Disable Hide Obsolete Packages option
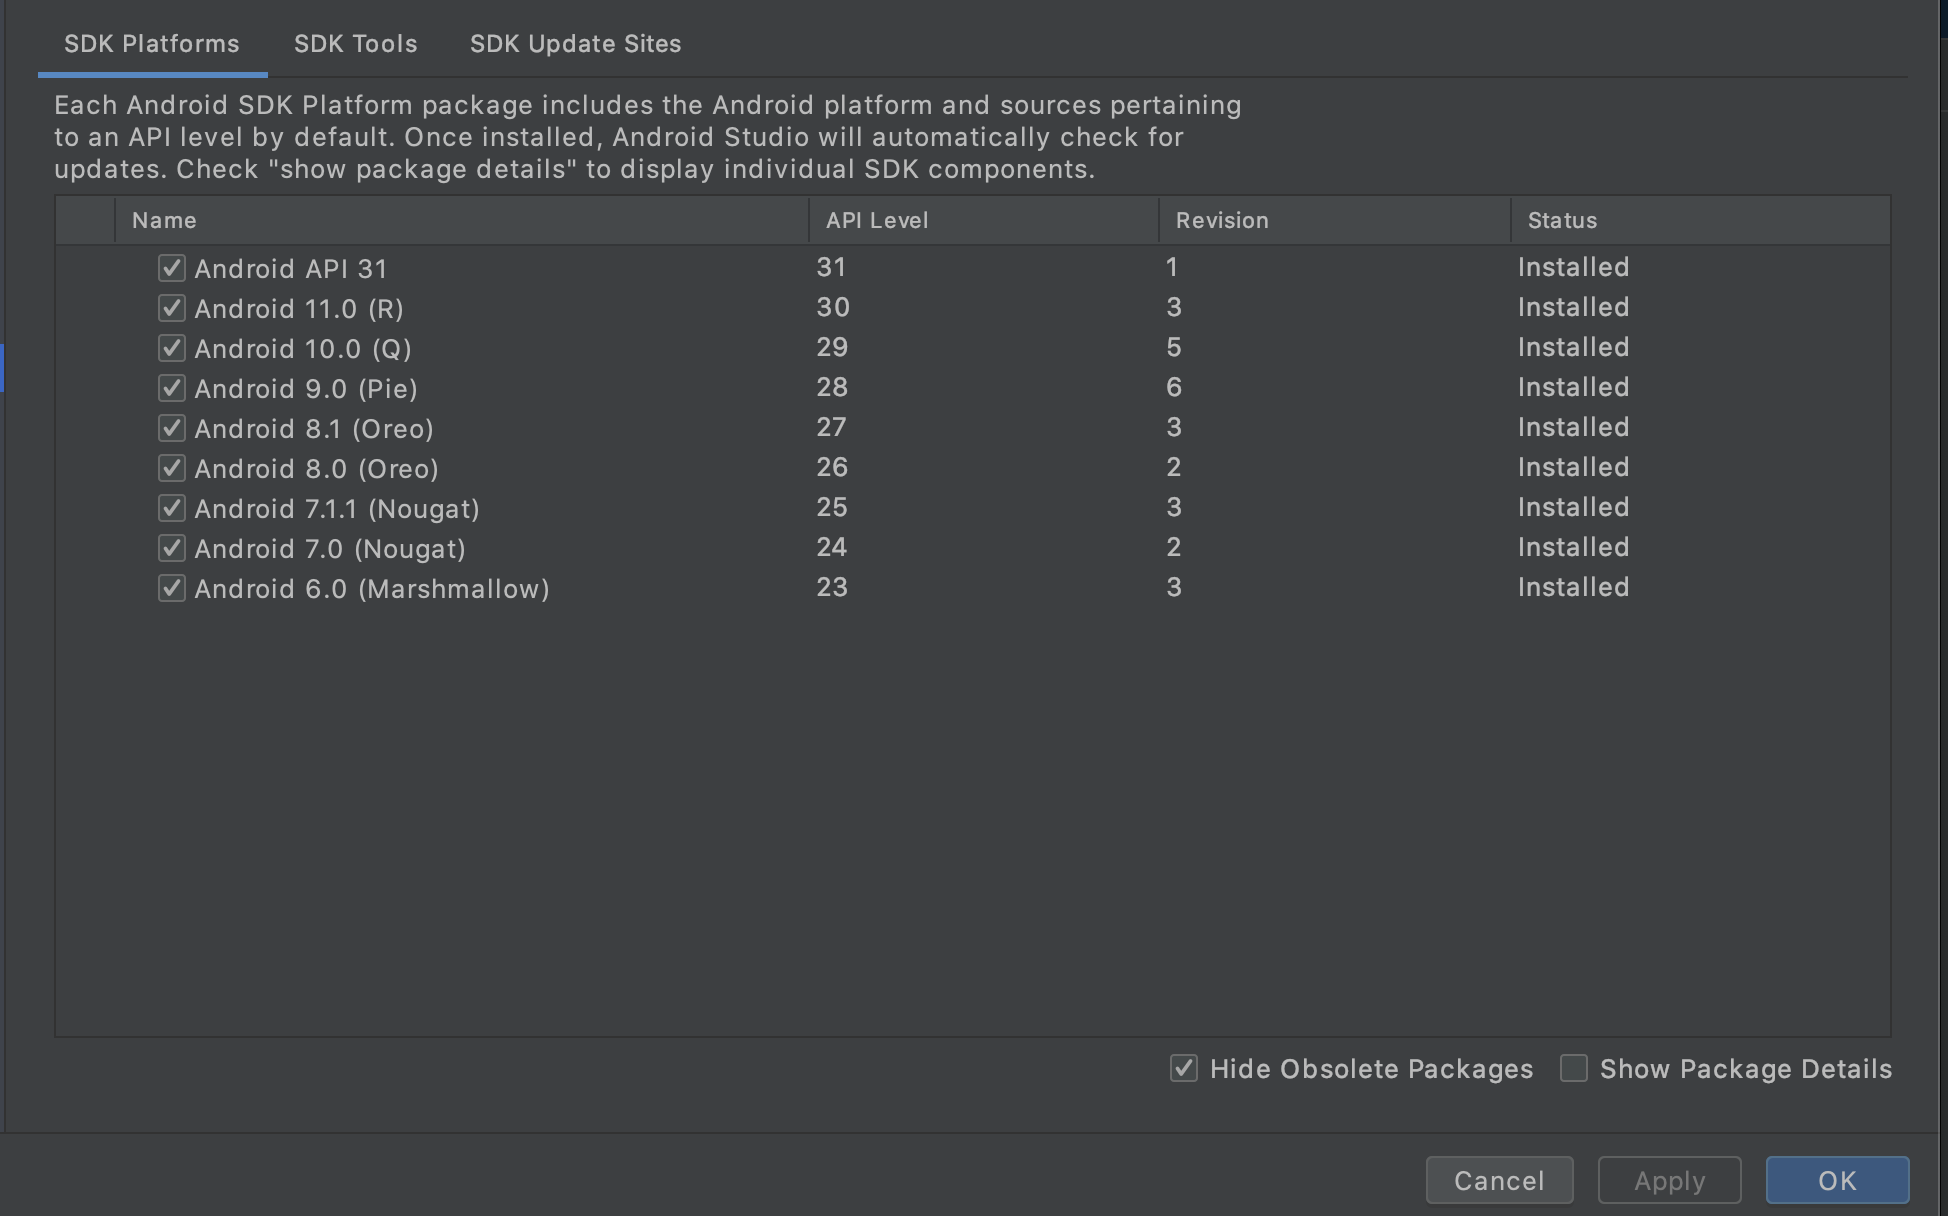Image resolution: width=1948 pixels, height=1216 pixels. tap(1184, 1069)
